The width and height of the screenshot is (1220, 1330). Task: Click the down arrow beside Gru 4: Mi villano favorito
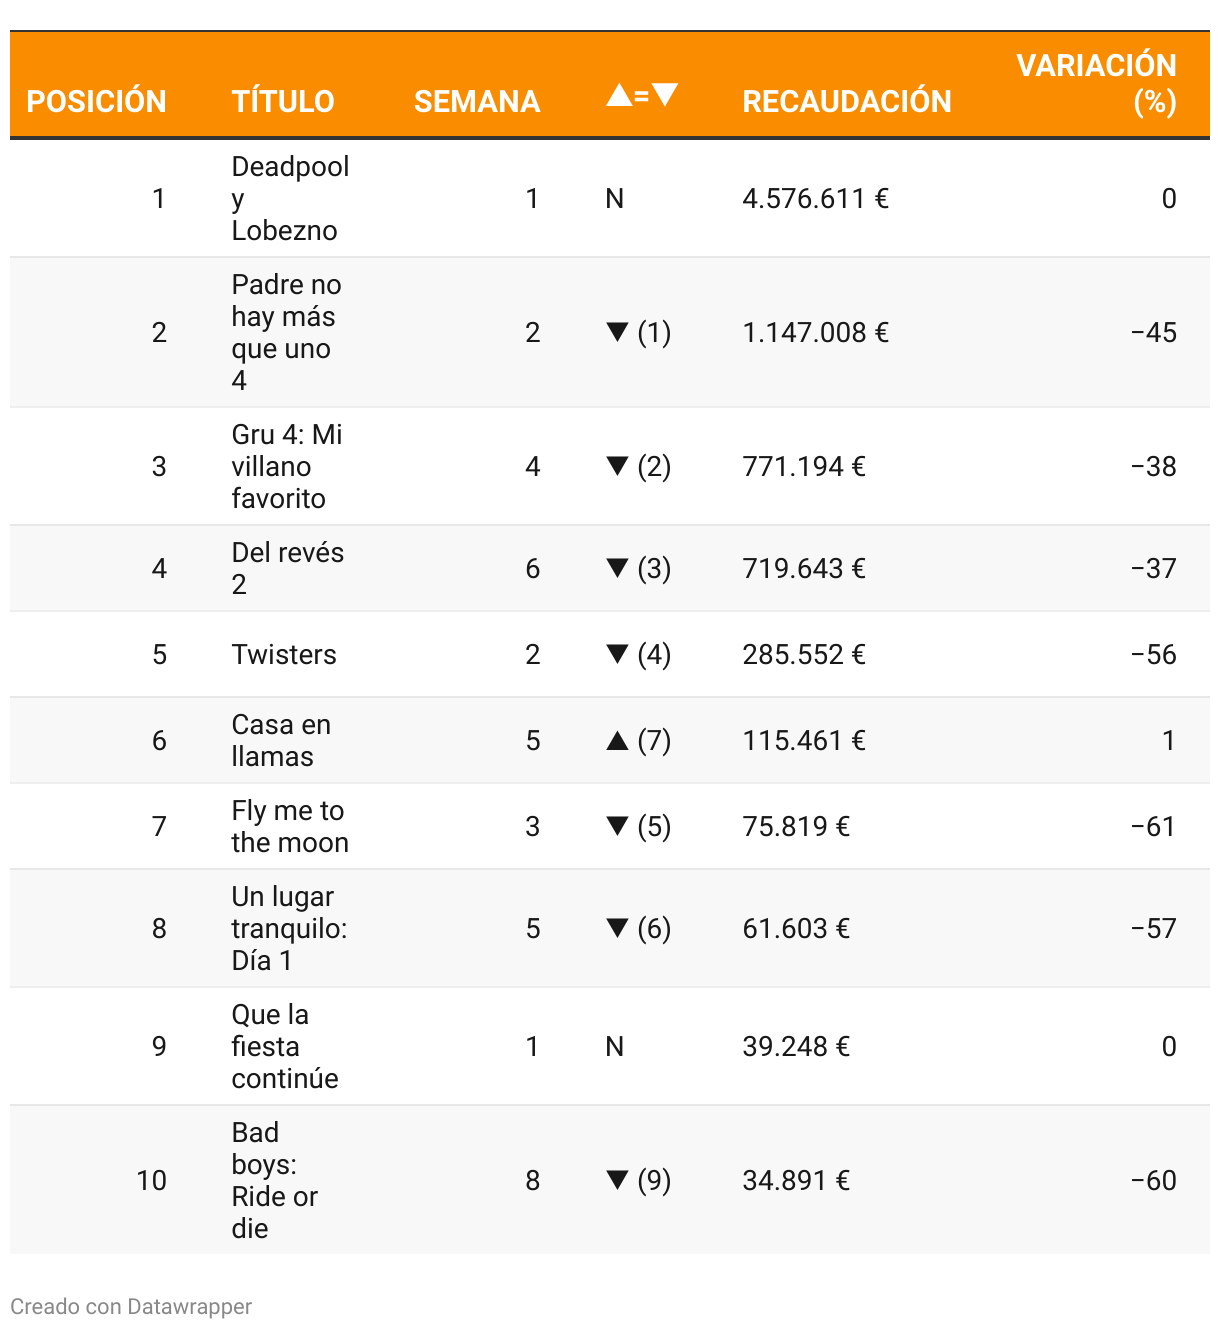pos(617,466)
